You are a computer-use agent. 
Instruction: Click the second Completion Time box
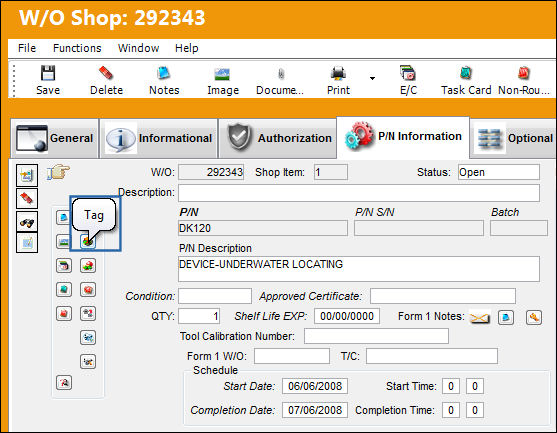point(475,410)
